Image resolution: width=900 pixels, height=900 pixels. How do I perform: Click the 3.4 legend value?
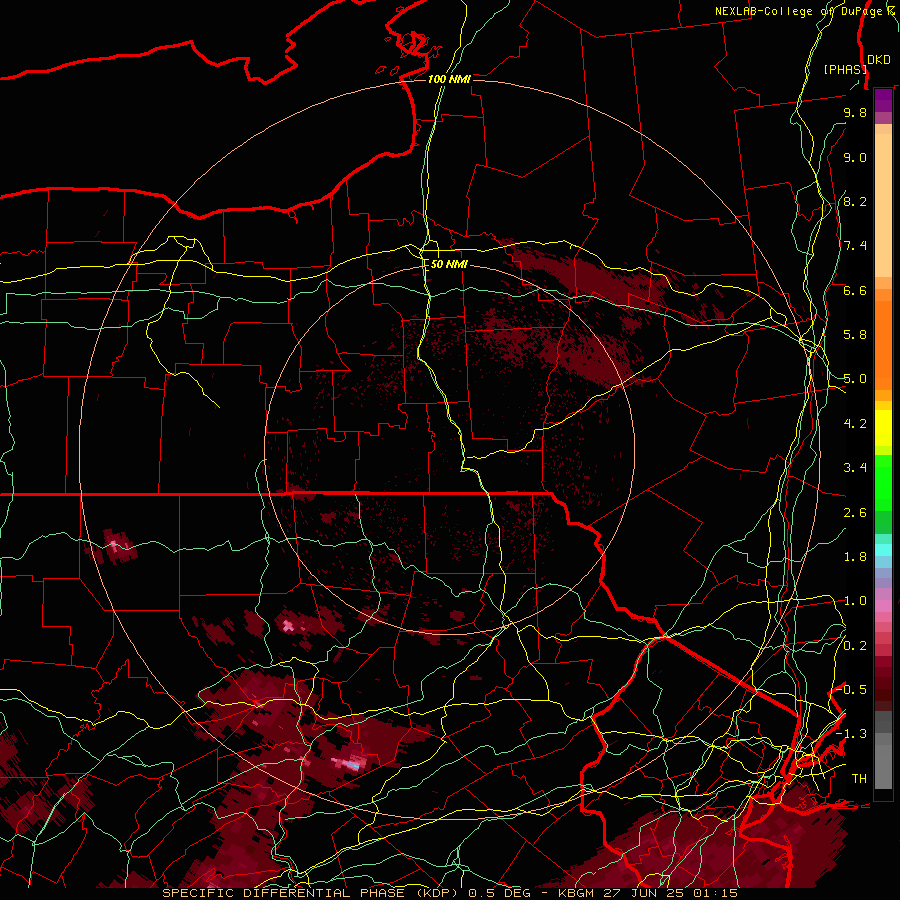tap(855, 468)
